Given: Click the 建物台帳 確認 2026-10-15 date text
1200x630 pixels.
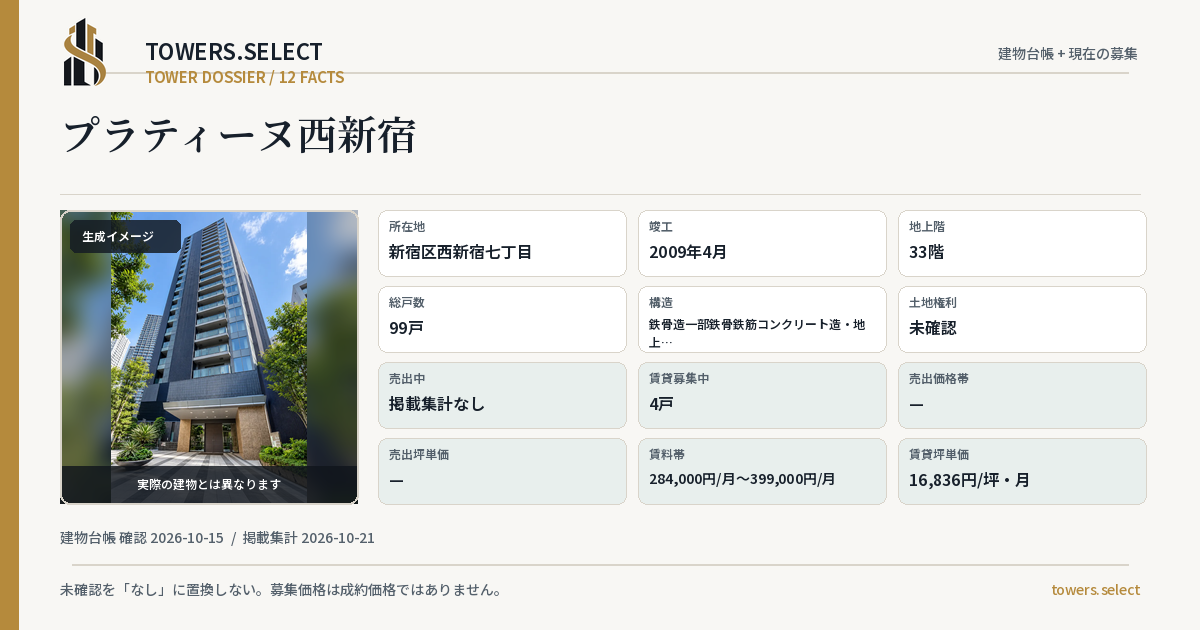Looking at the screenshot, I should 142,538.
